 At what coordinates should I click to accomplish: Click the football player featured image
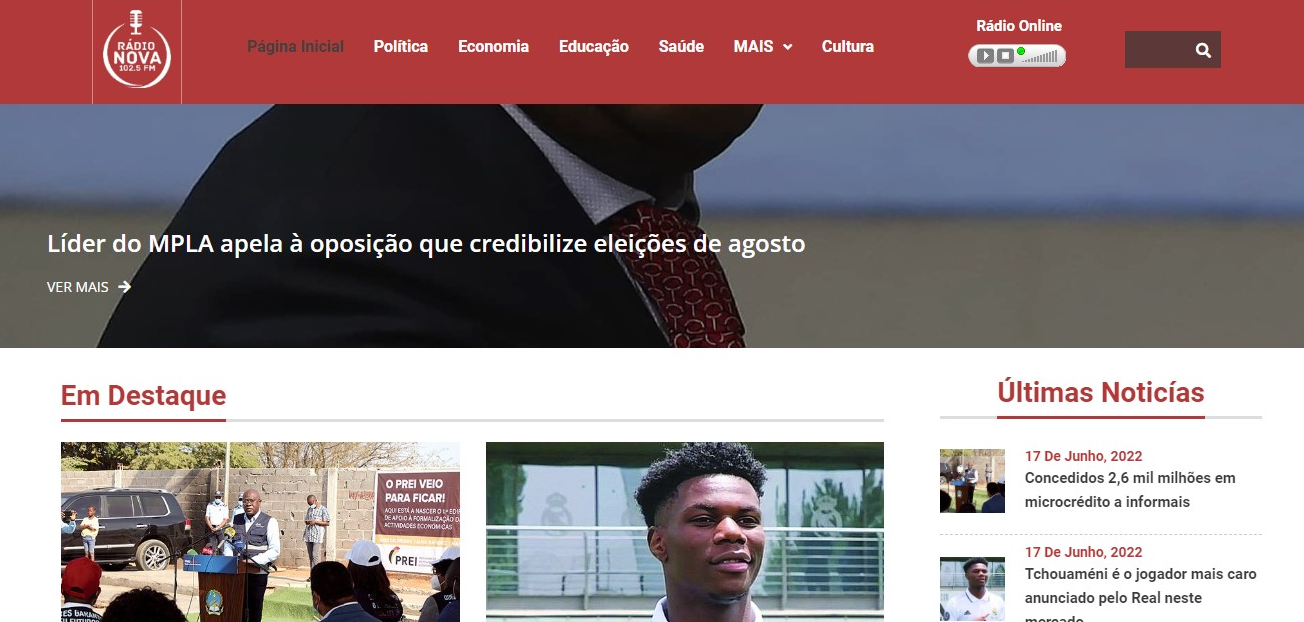pos(685,532)
